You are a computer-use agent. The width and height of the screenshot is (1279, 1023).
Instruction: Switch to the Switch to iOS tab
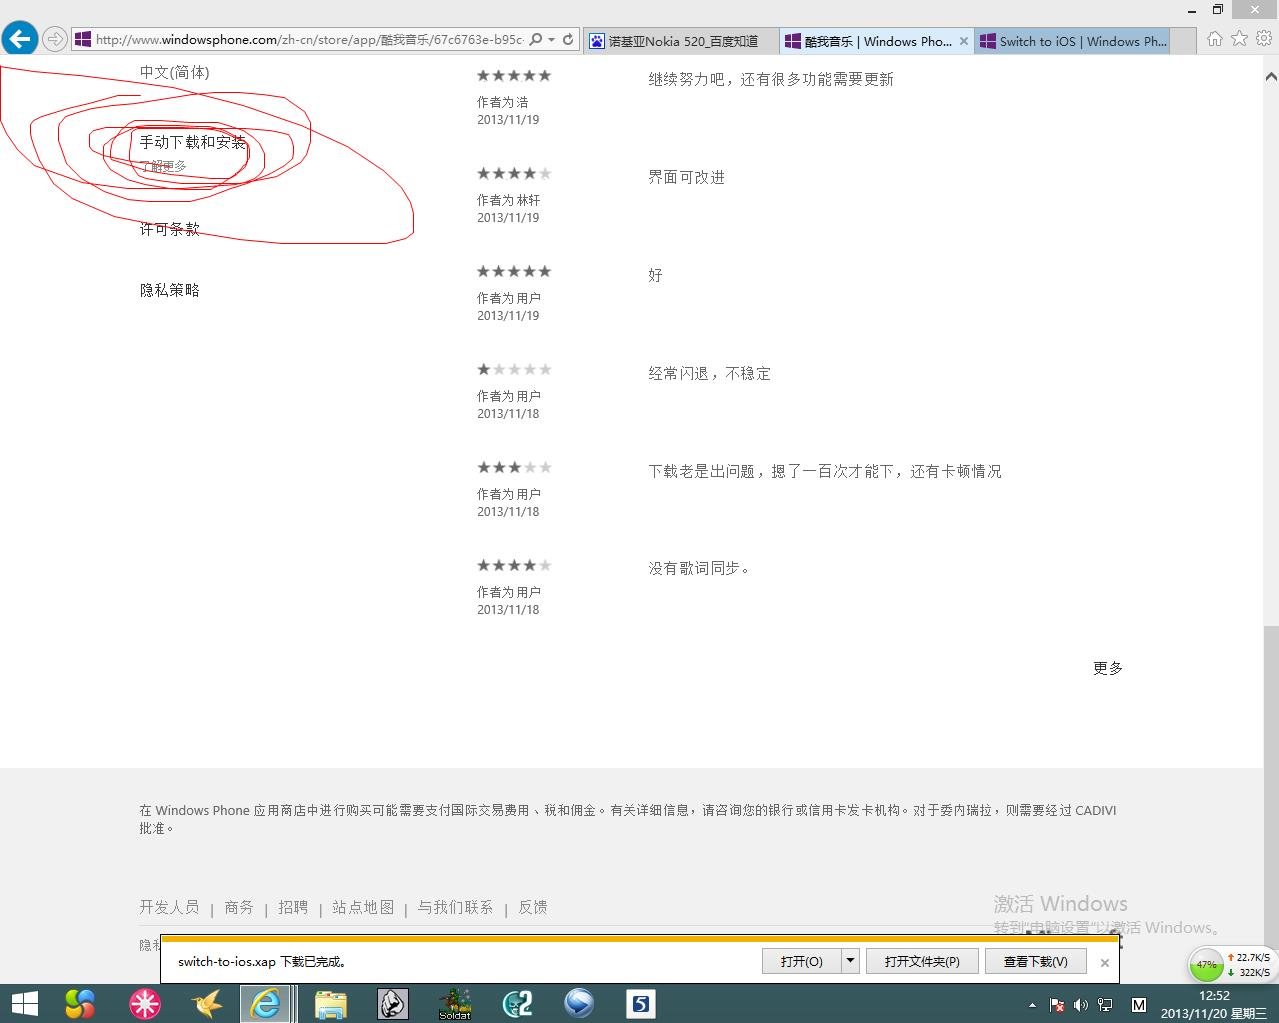(x=1072, y=41)
